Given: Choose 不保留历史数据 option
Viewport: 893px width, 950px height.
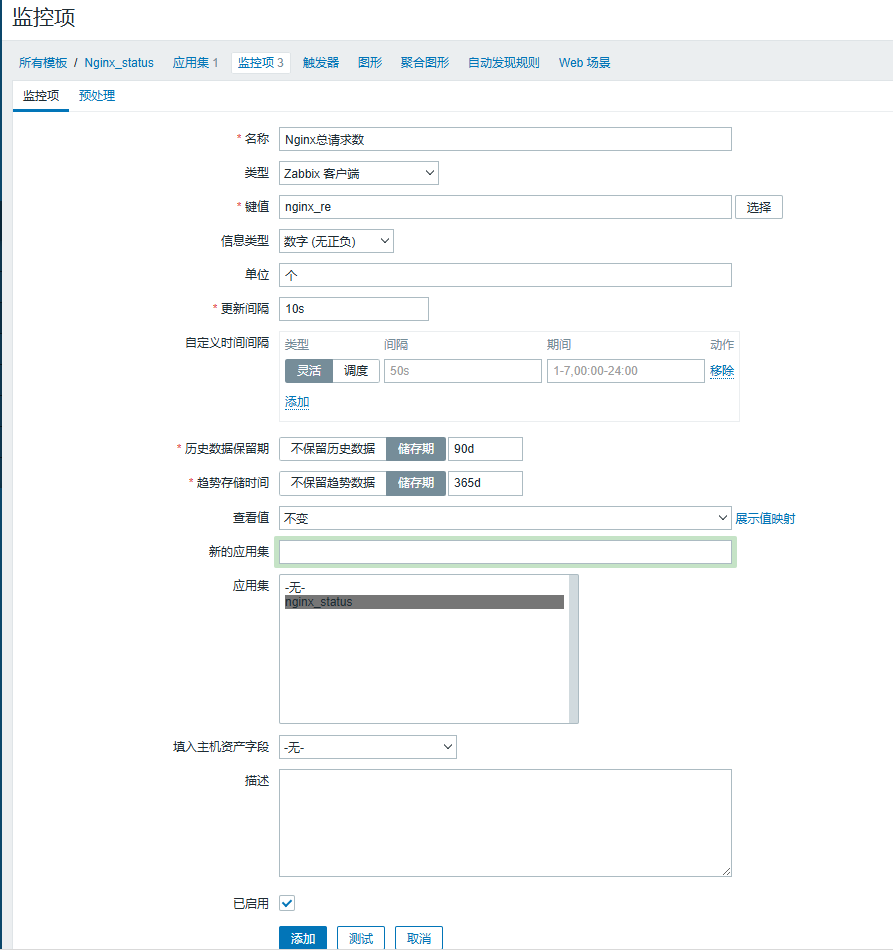Looking at the screenshot, I should (333, 449).
